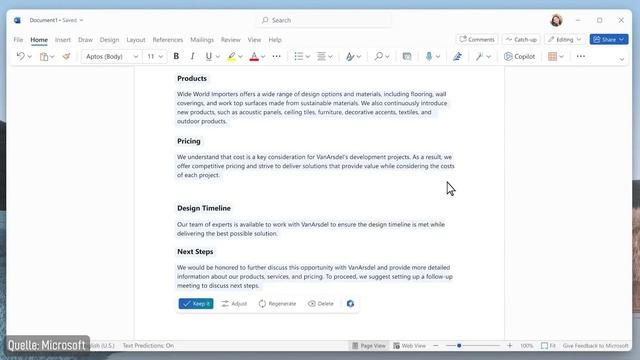The image size is (640, 360).
Task: Toggle Bold formatting
Action: point(176,56)
